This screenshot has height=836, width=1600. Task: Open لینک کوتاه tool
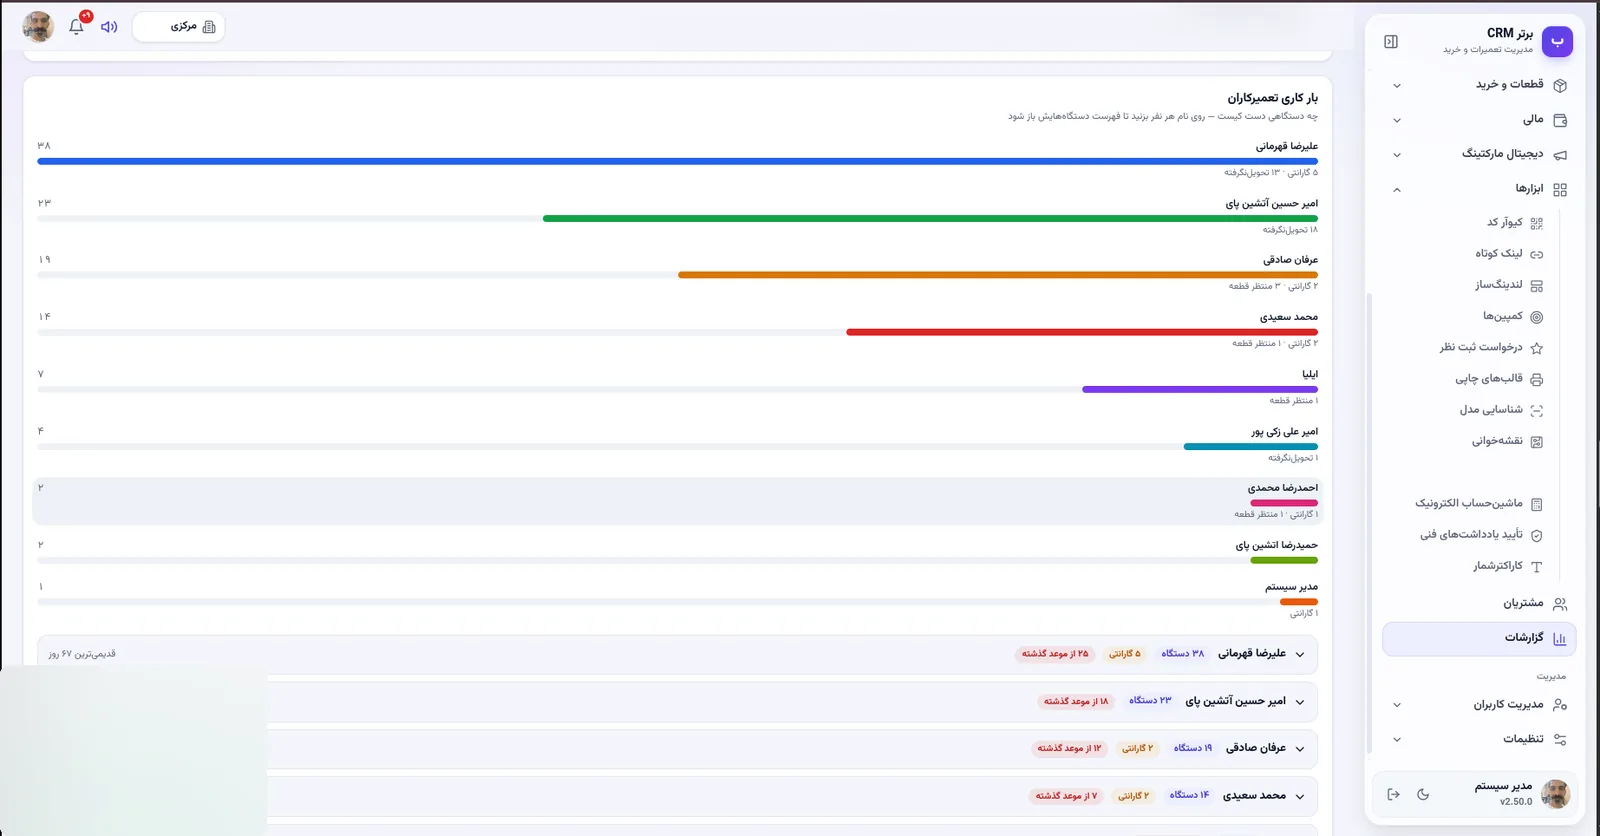click(x=1509, y=254)
